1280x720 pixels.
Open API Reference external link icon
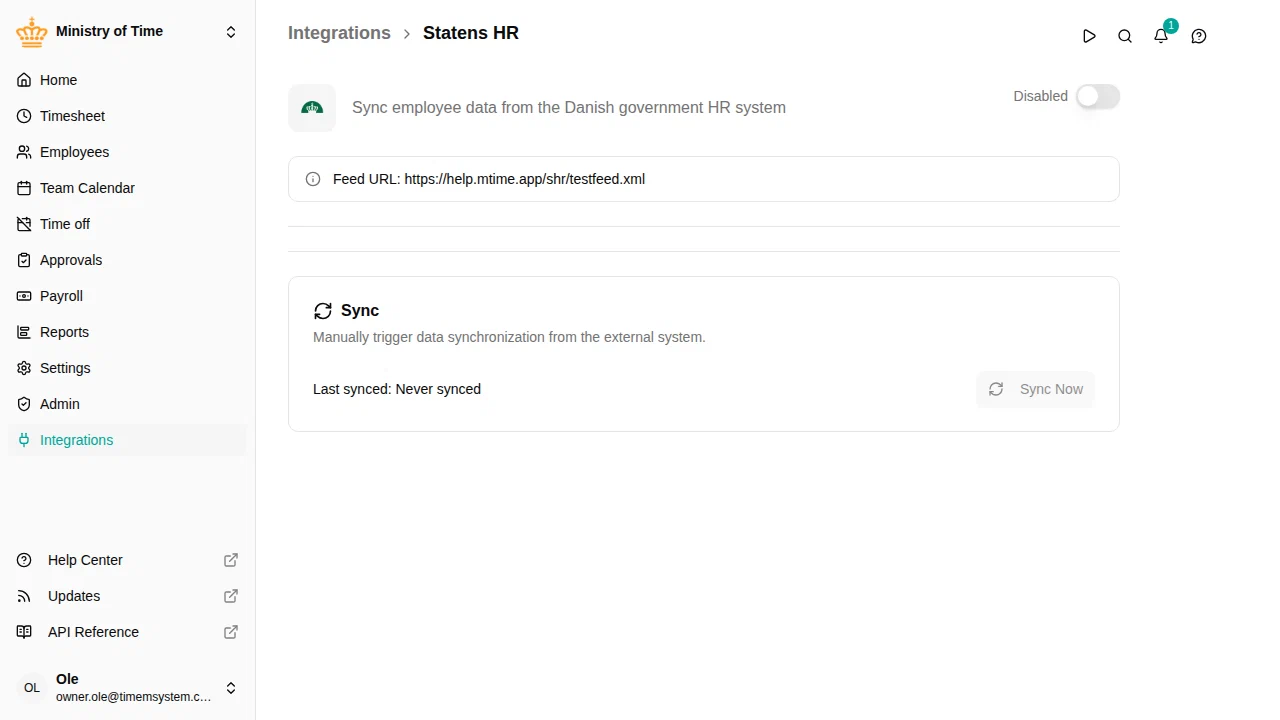tap(231, 632)
